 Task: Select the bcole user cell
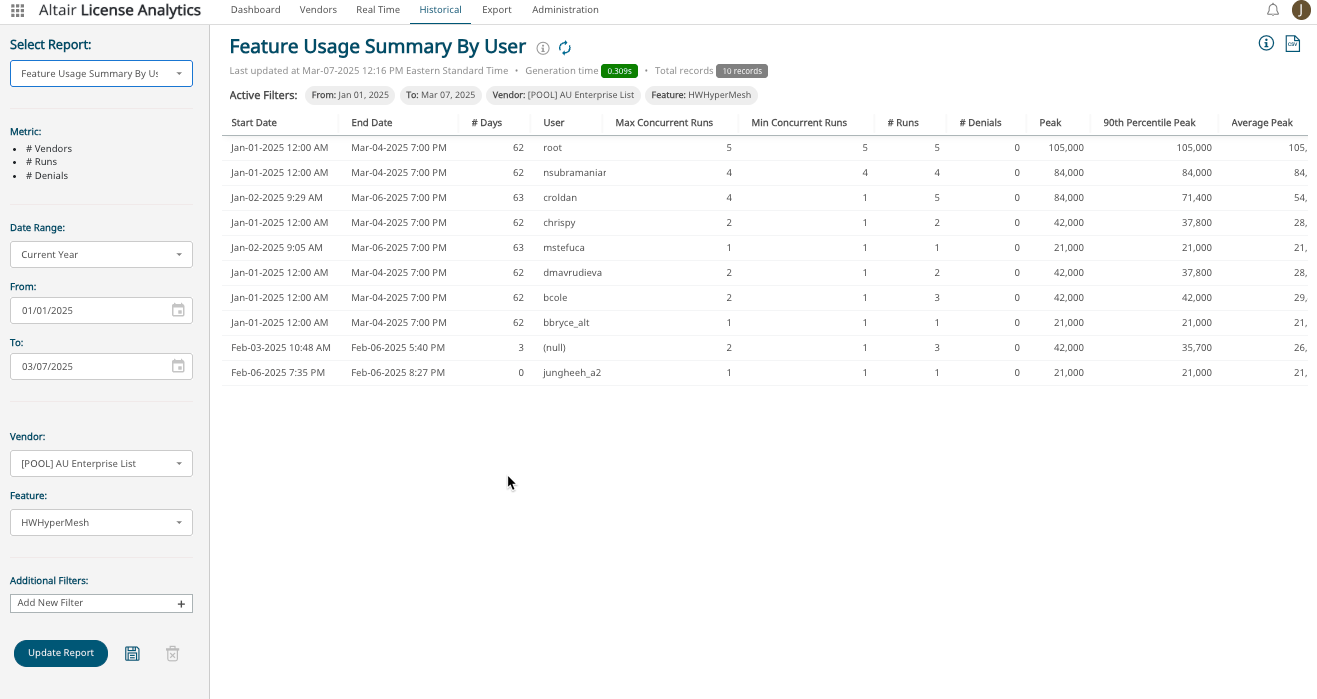coord(555,298)
